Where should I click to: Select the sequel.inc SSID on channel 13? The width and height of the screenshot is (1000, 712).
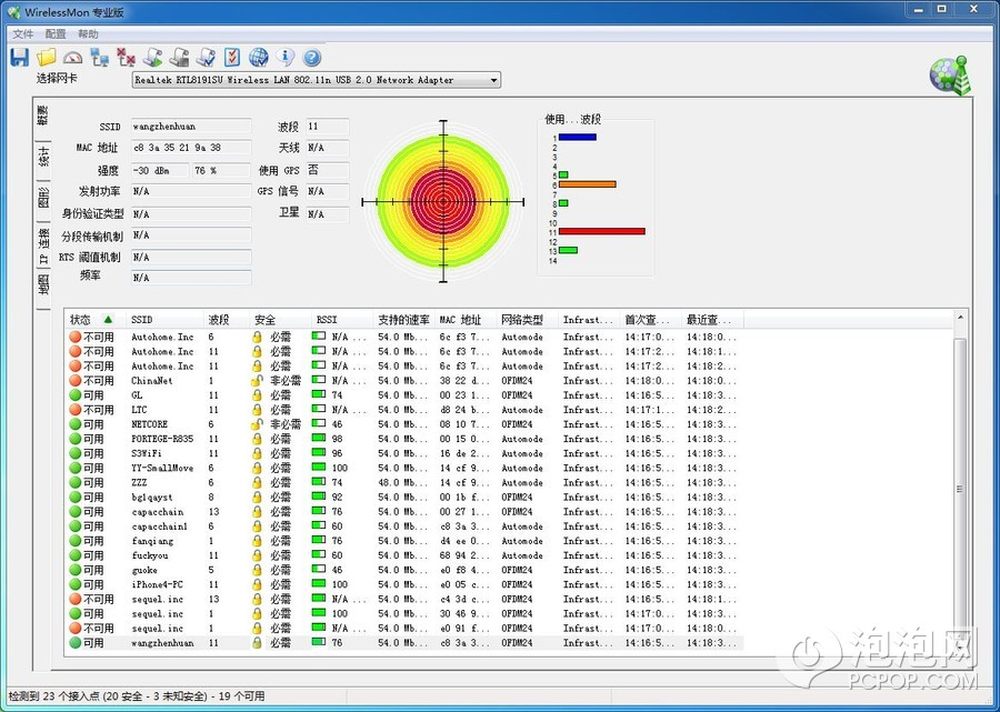pyautogui.click(x=158, y=600)
